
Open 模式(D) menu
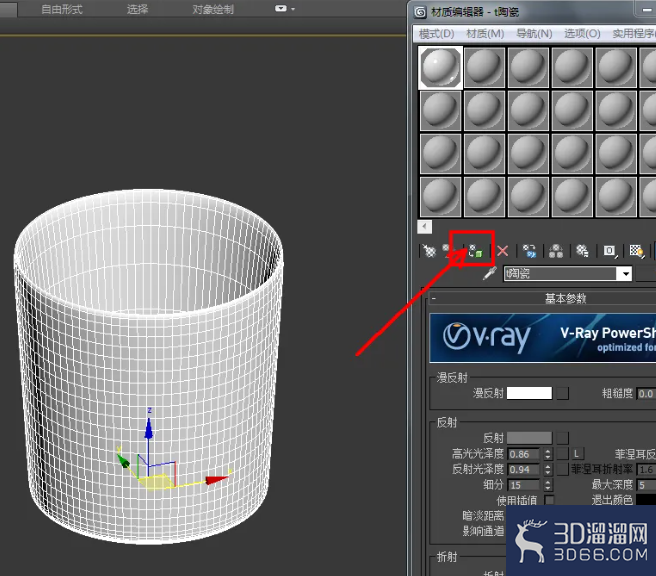(436, 33)
